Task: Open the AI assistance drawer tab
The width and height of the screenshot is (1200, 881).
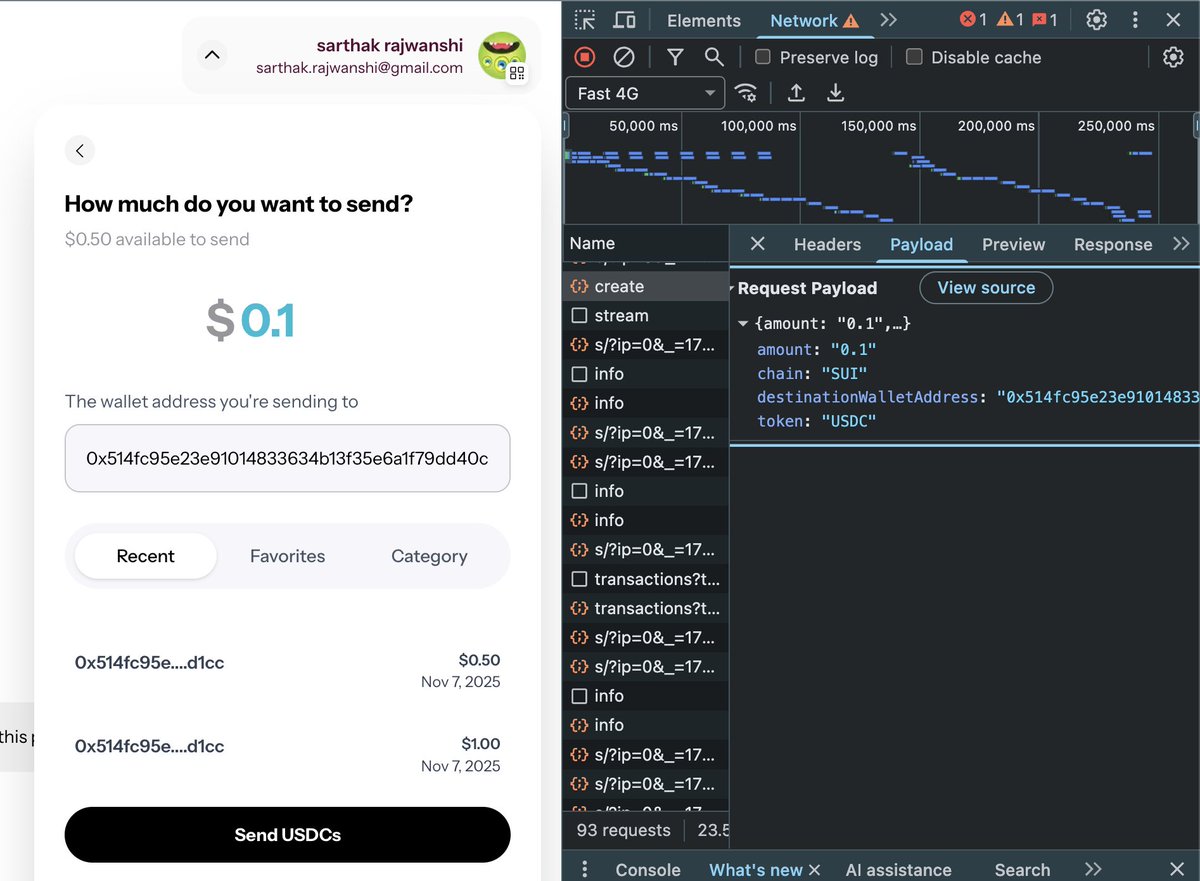Action: click(899, 870)
